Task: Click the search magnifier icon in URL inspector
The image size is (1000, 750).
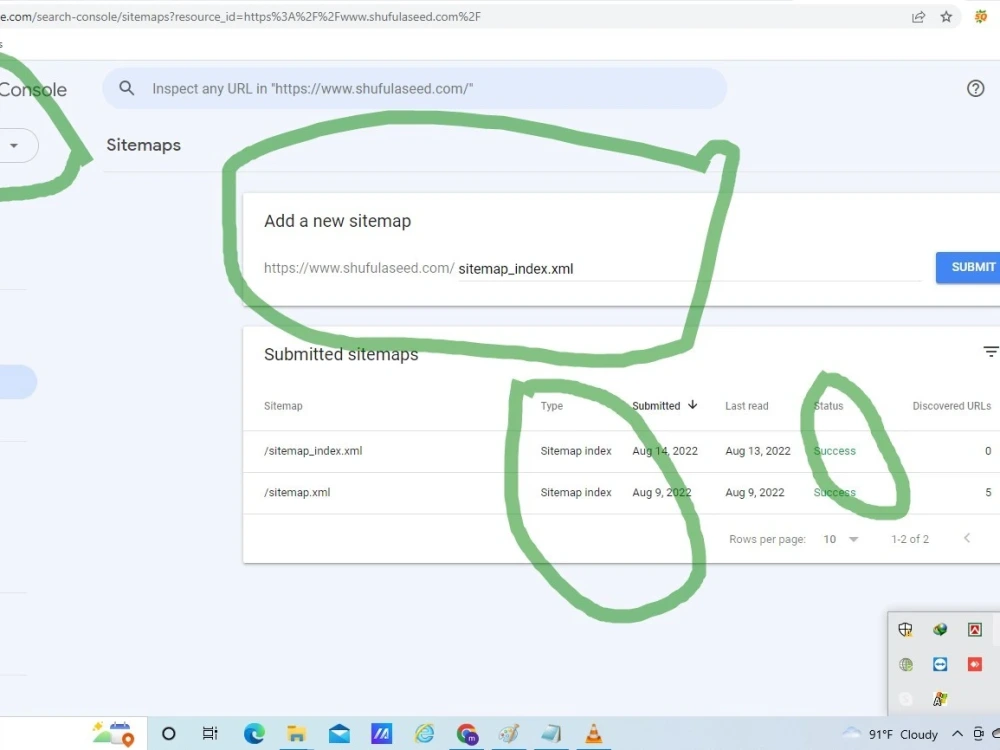Action: pos(126,88)
